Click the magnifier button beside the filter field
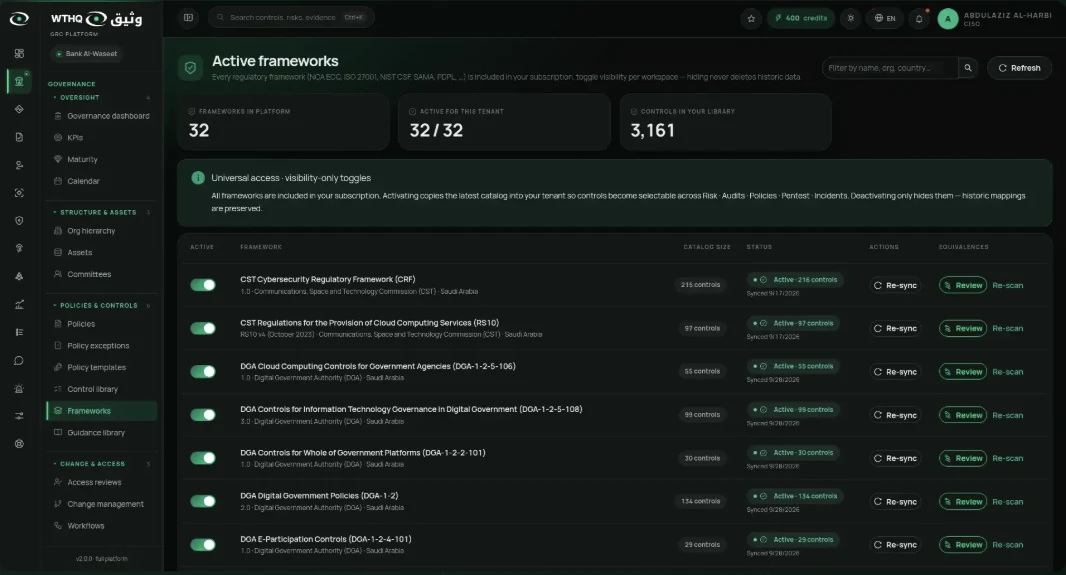 [968, 68]
